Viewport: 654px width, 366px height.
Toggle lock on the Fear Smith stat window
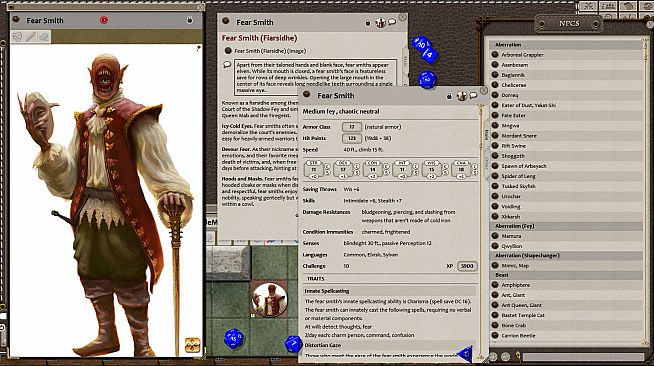click(x=449, y=96)
